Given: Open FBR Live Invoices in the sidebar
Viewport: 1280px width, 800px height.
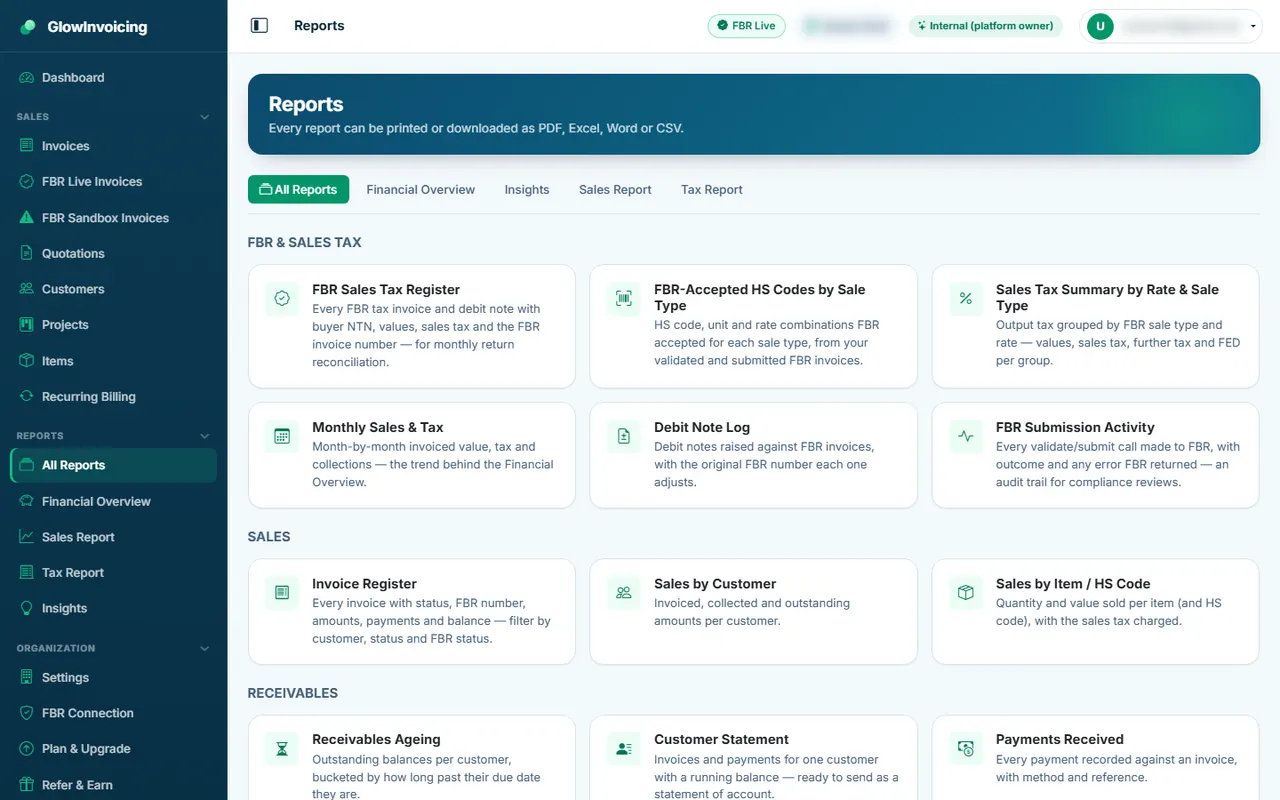Looking at the screenshot, I should pyautogui.click(x=113, y=182).
